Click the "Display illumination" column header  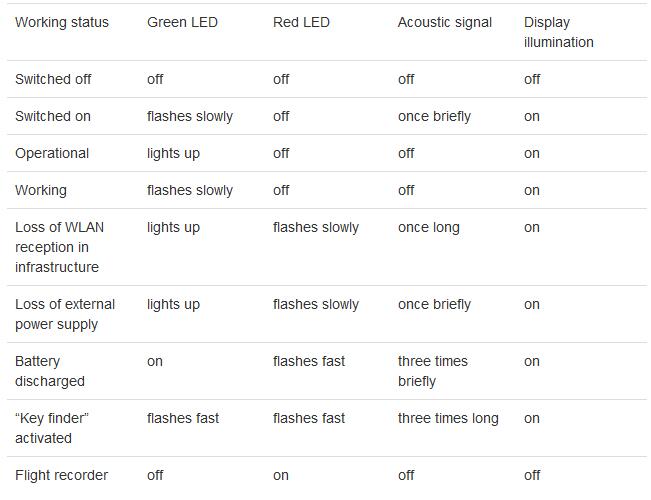coord(558,32)
